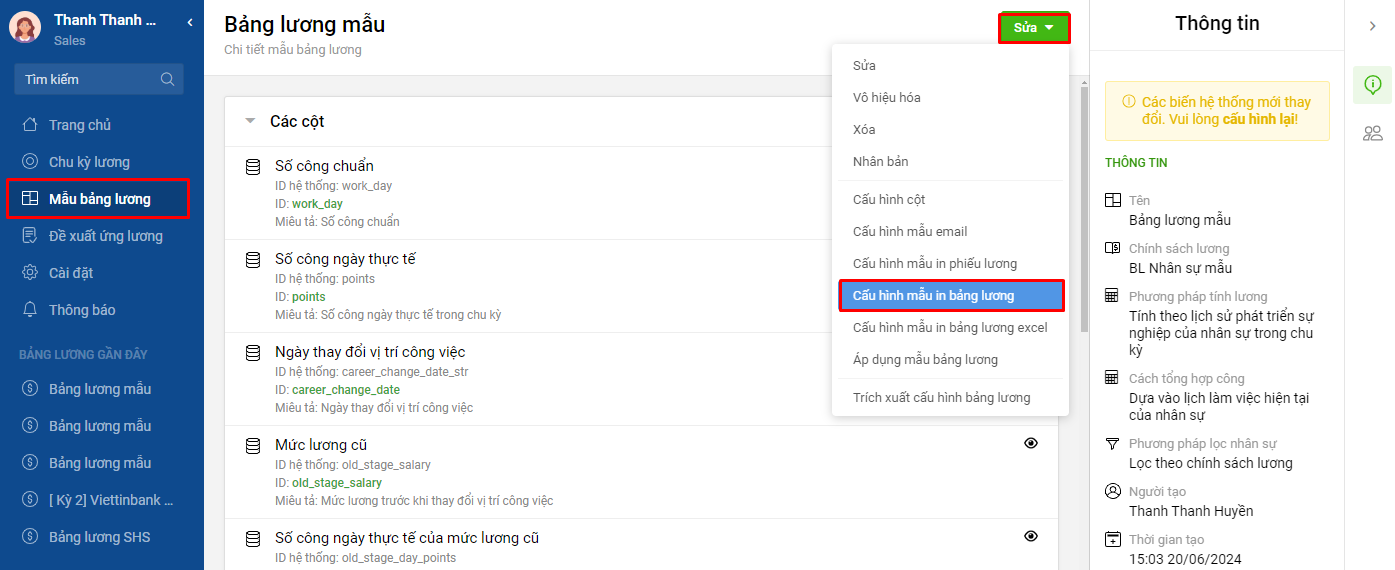Choose Áp dụng mẫu bảng lương
The image size is (1395, 570).
950,360
